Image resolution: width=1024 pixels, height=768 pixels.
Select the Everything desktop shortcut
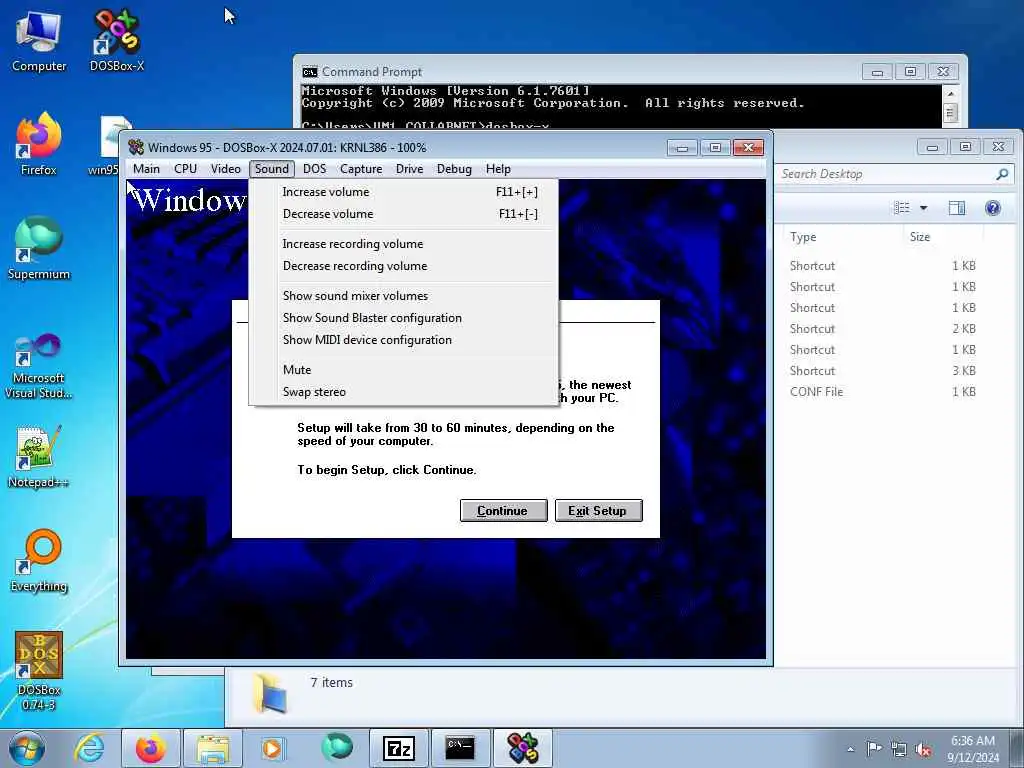39,561
